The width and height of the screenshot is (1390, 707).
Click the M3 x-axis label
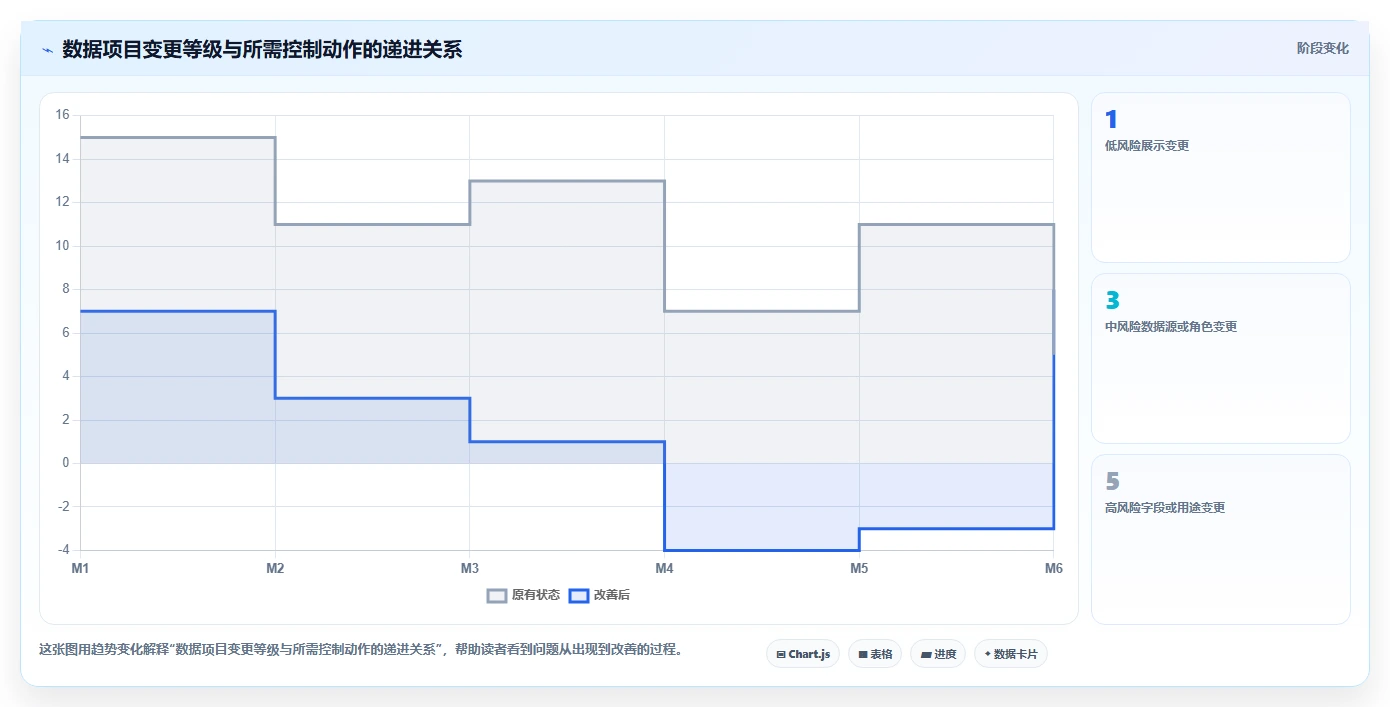469,568
